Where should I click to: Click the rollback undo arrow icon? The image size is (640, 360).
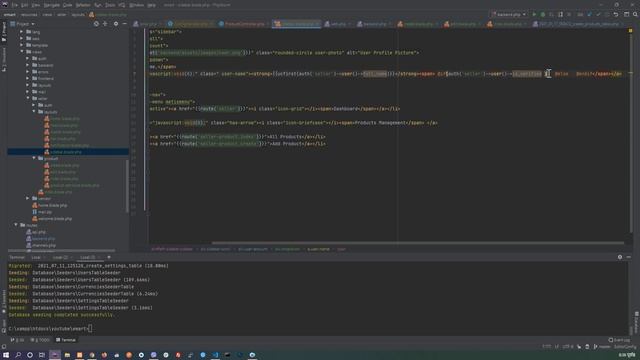(616, 14)
